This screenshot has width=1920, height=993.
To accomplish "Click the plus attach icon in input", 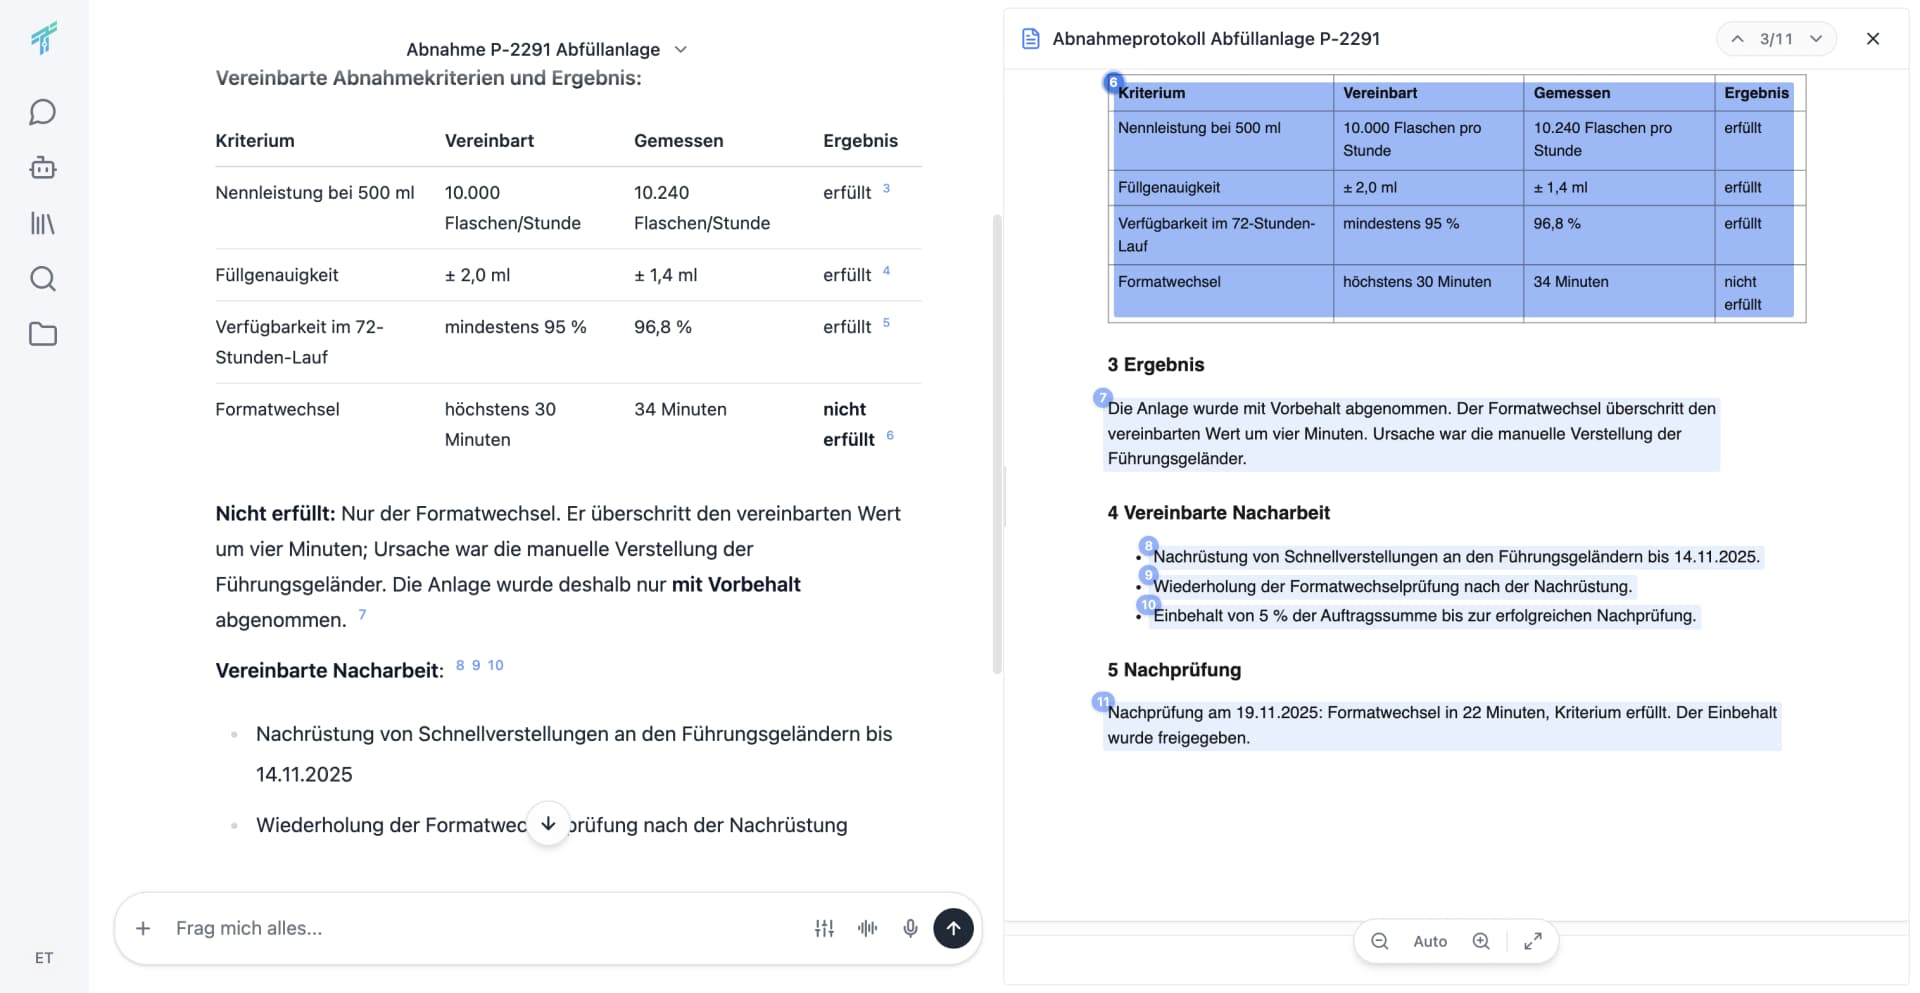I will (x=143, y=928).
